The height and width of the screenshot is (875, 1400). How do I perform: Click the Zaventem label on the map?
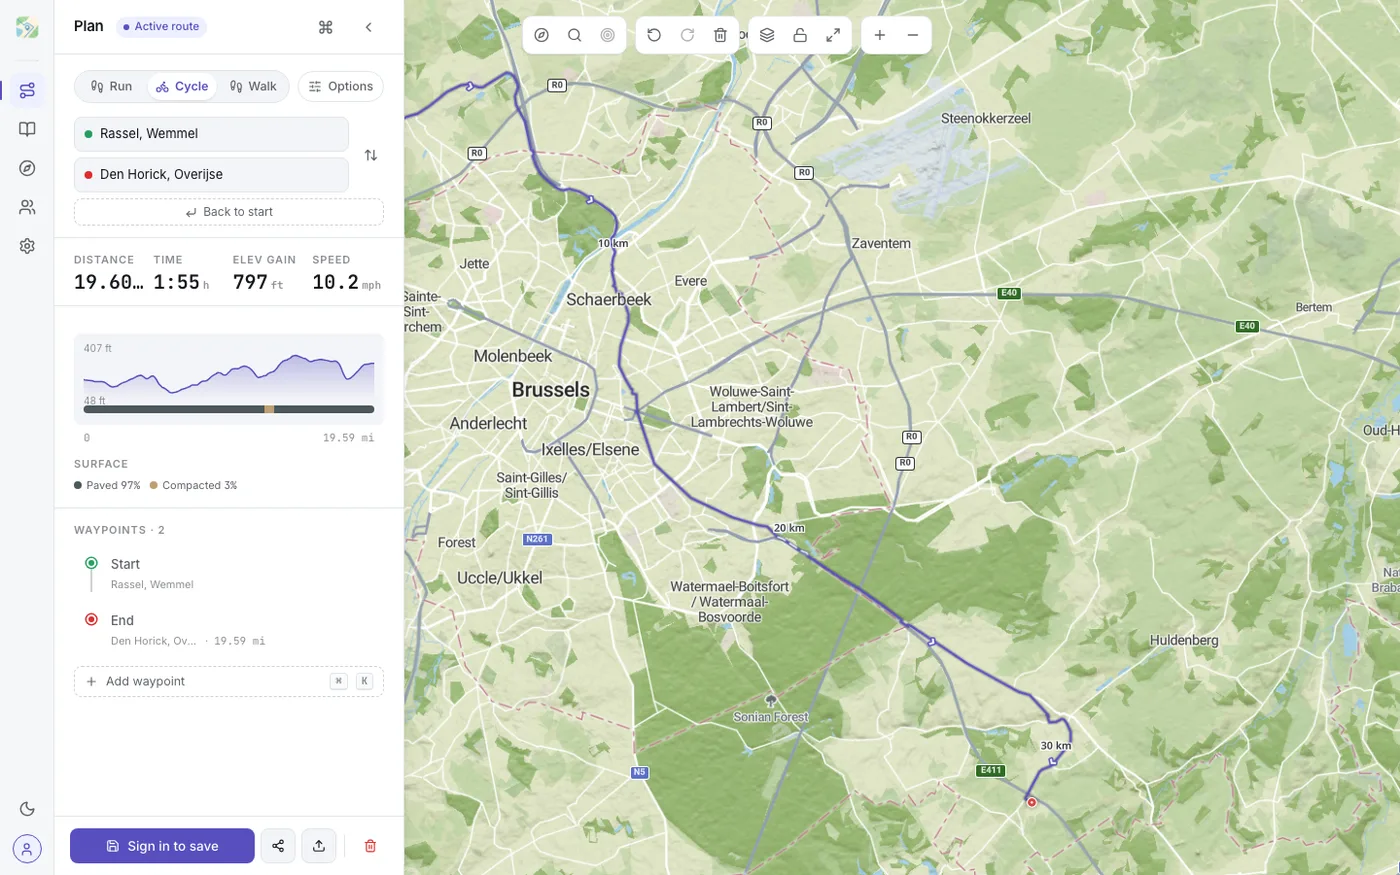click(x=881, y=243)
